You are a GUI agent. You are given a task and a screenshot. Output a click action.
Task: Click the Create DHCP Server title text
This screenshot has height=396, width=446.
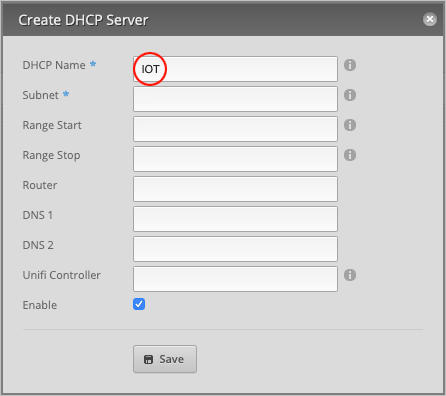click(x=83, y=20)
